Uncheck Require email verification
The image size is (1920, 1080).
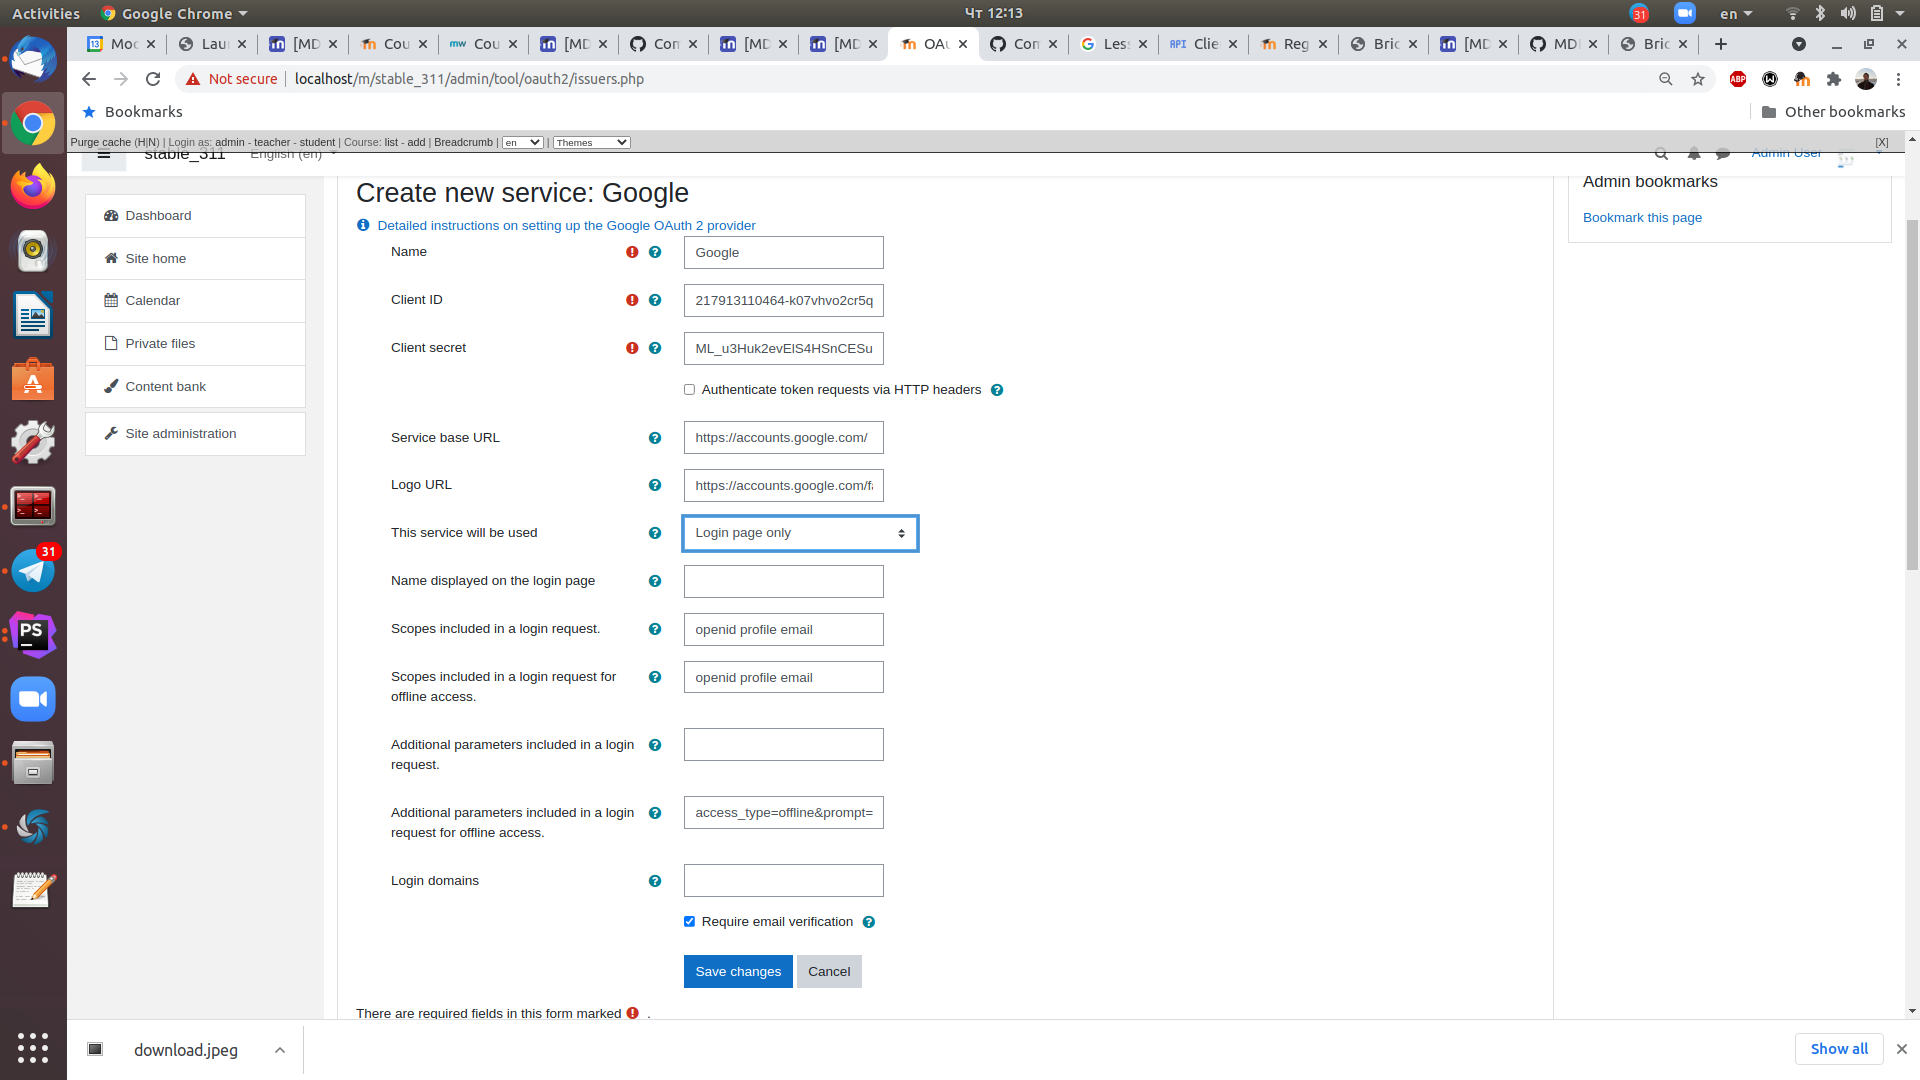[x=689, y=922]
